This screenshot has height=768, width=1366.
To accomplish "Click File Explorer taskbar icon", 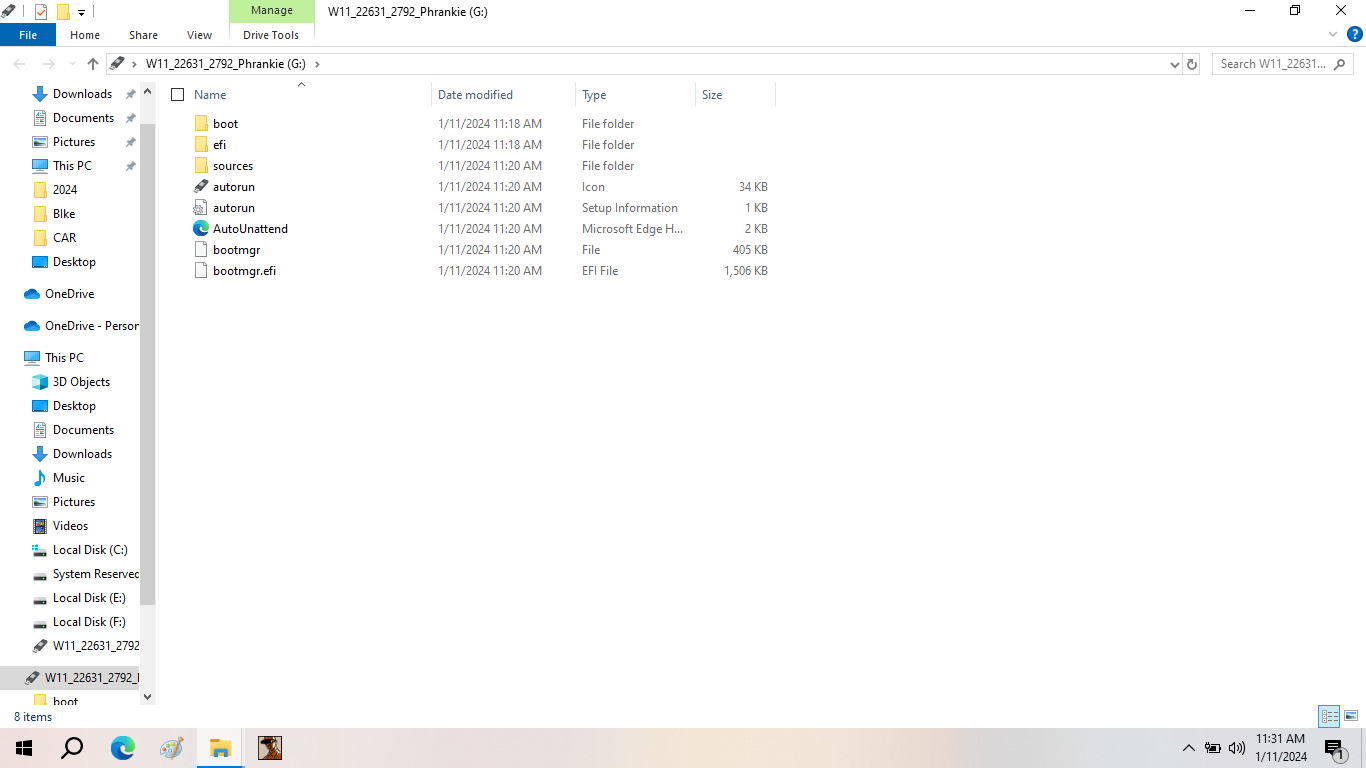I will coord(220,748).
